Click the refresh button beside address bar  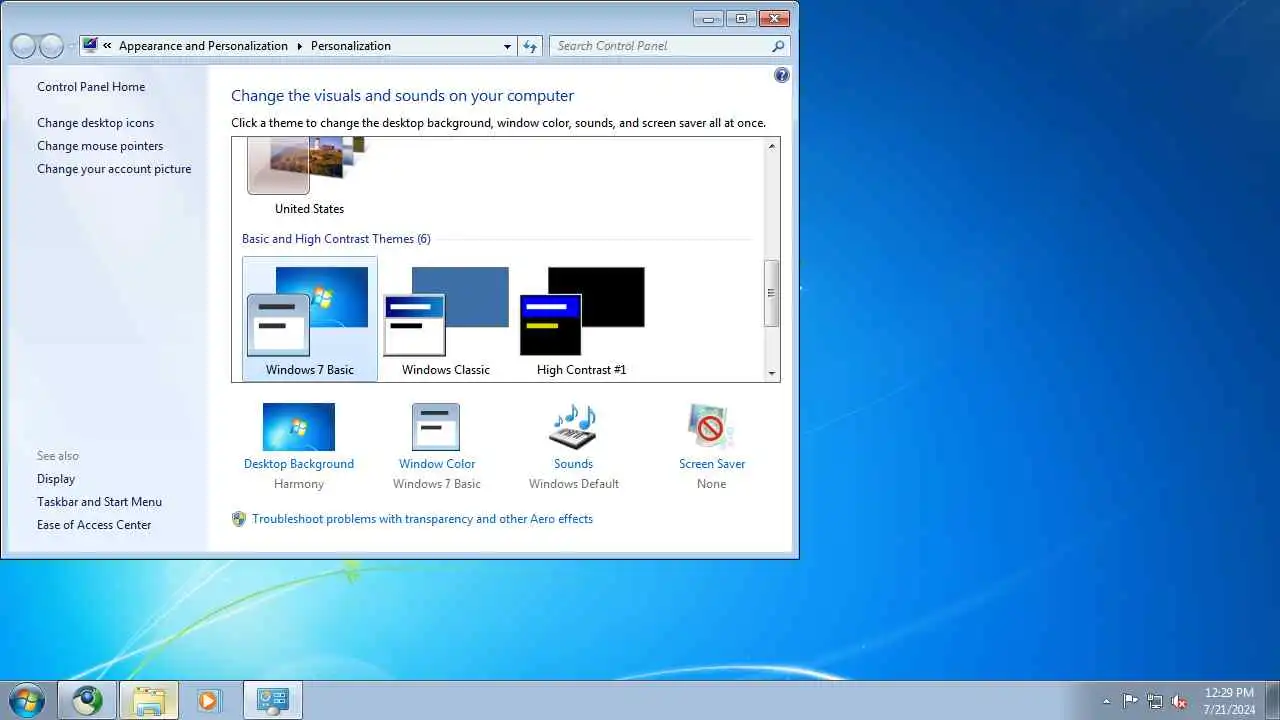pos(530,46)
